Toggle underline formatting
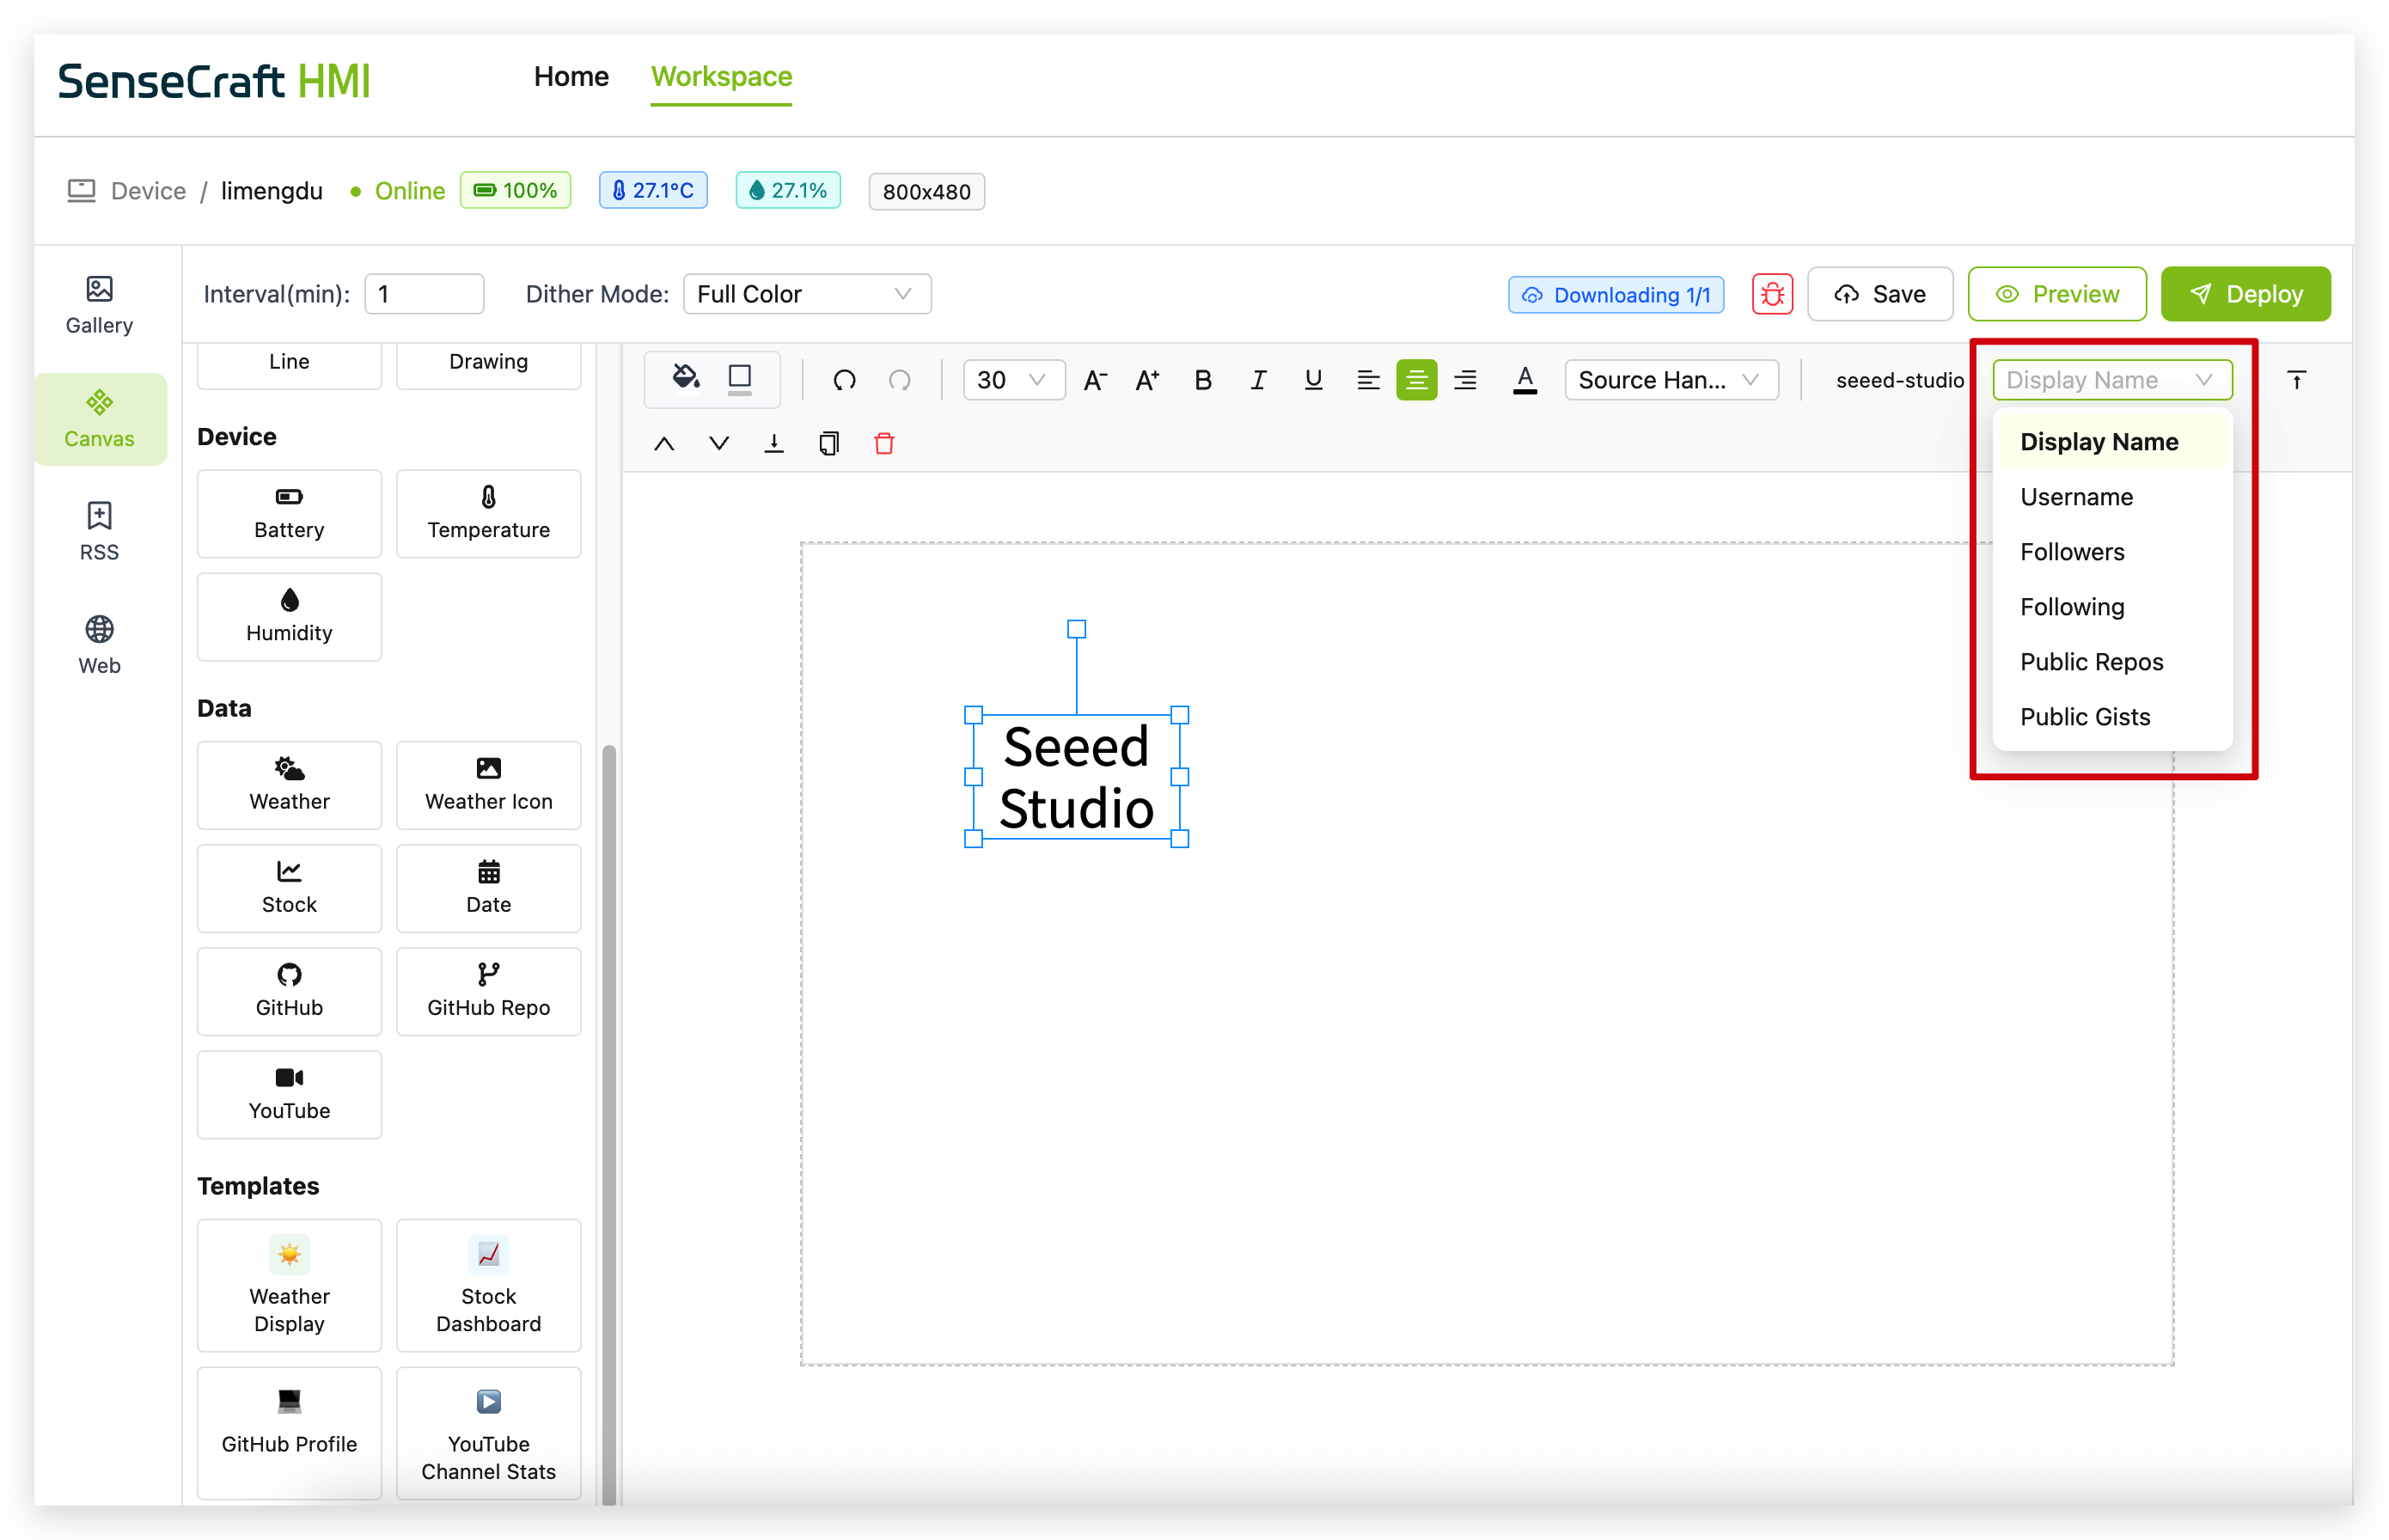Screen dimensions: 2389x1540 click(x=1313, y=380)
